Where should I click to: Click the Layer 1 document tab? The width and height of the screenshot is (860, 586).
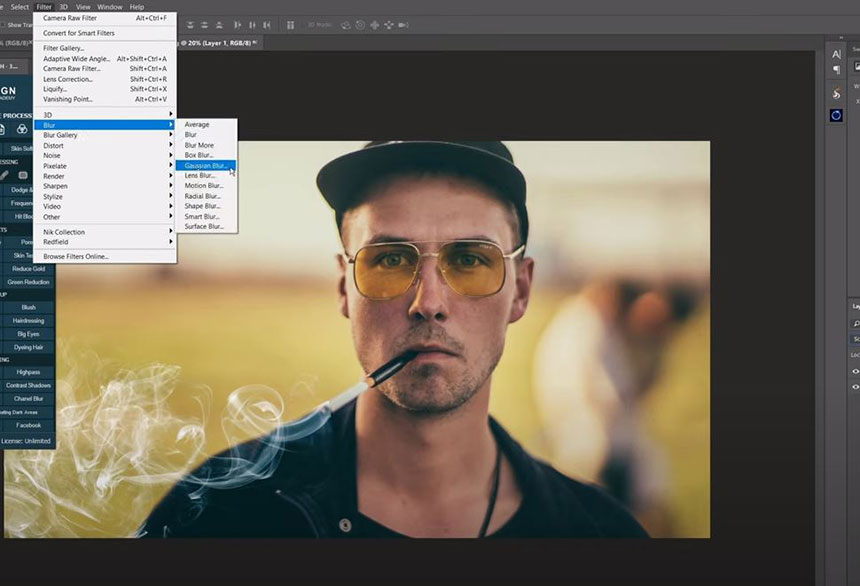coord(213,43)
